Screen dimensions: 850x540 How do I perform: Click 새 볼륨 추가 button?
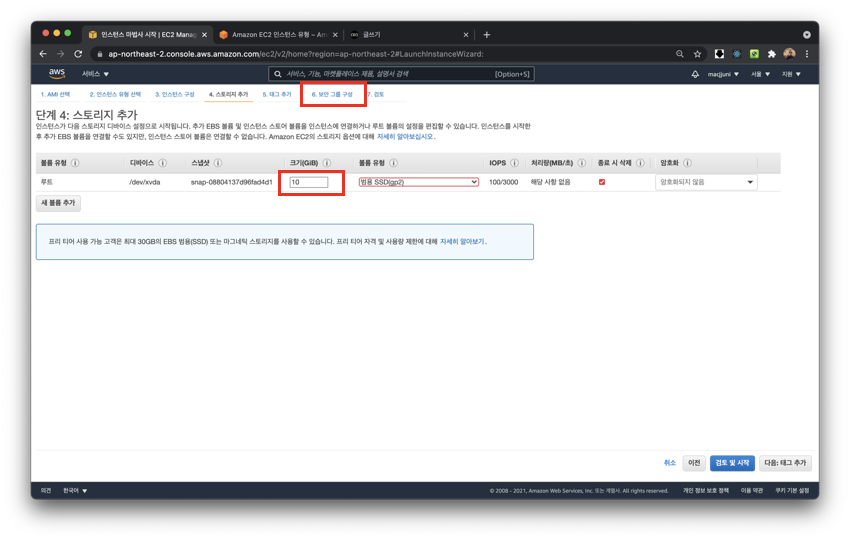58,203
